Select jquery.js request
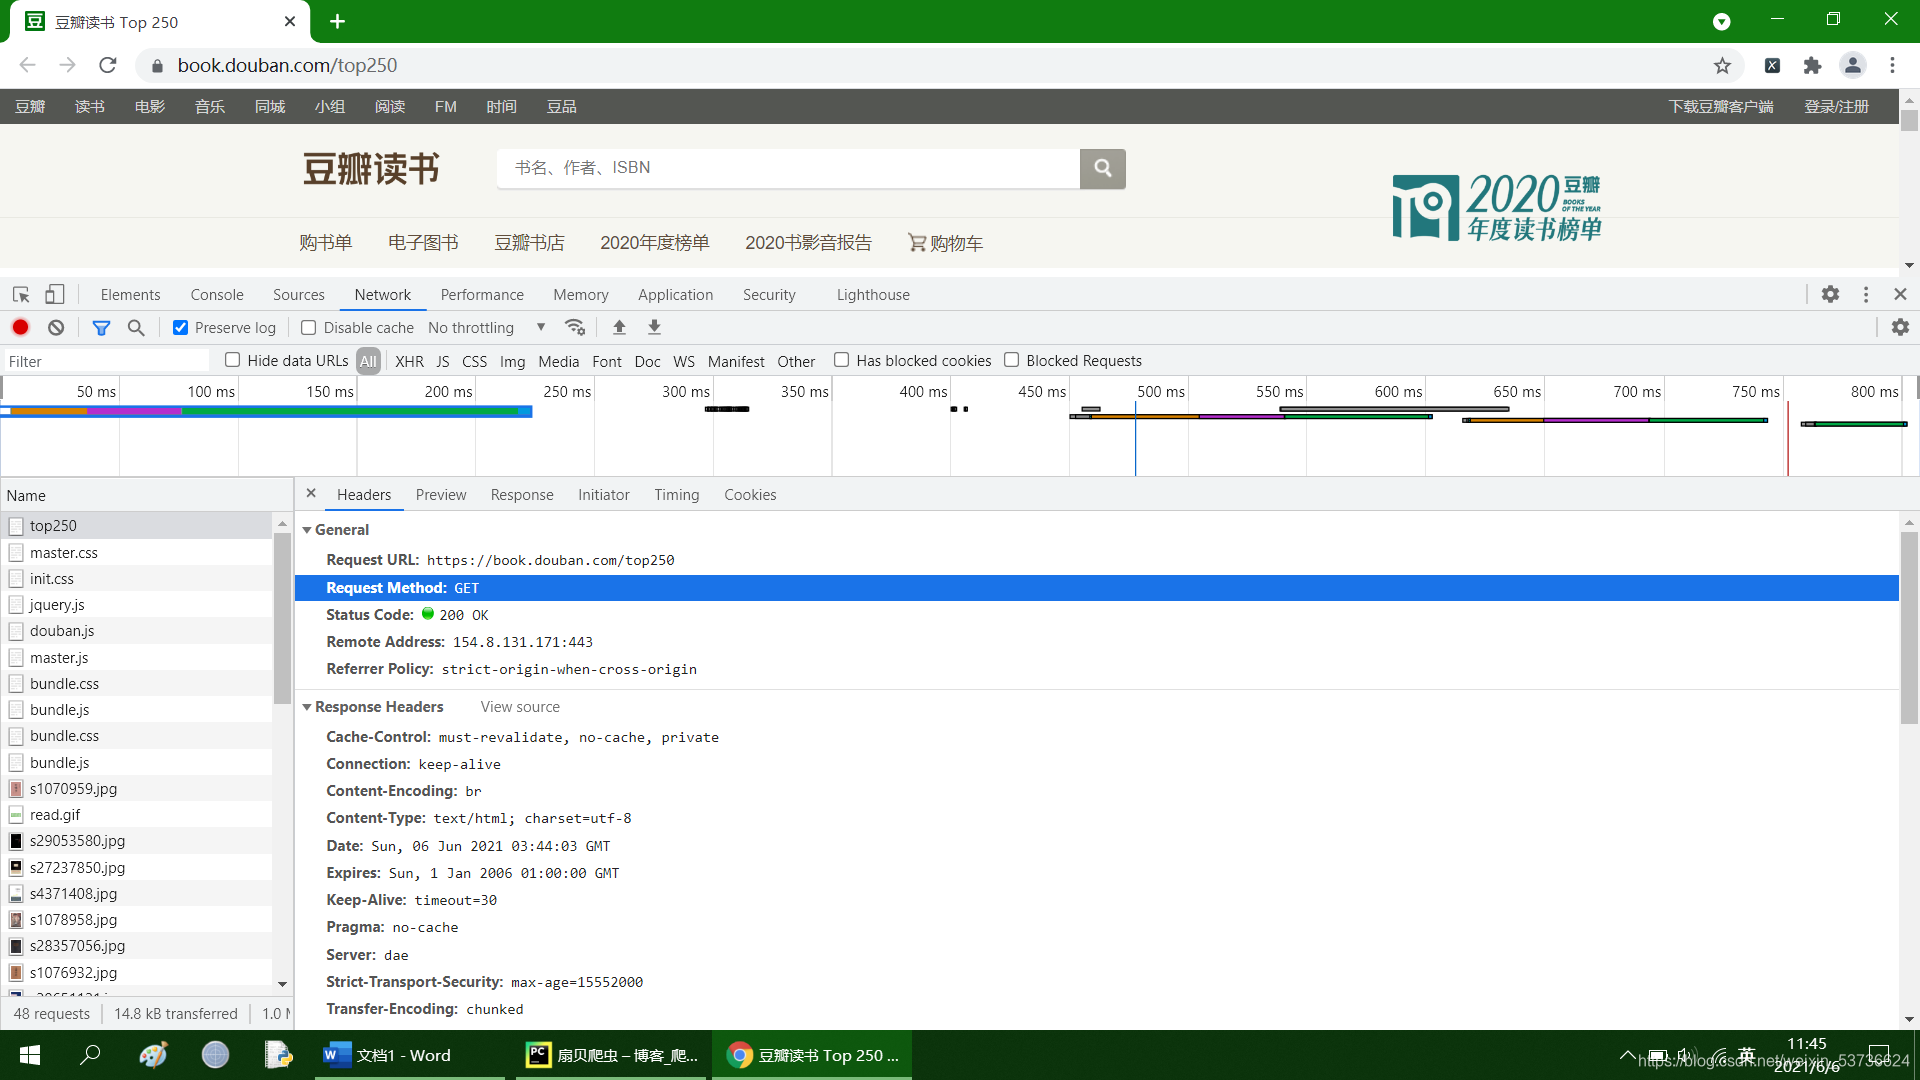This screenshot has width=1920, height=1080. (x=138, y=604)
